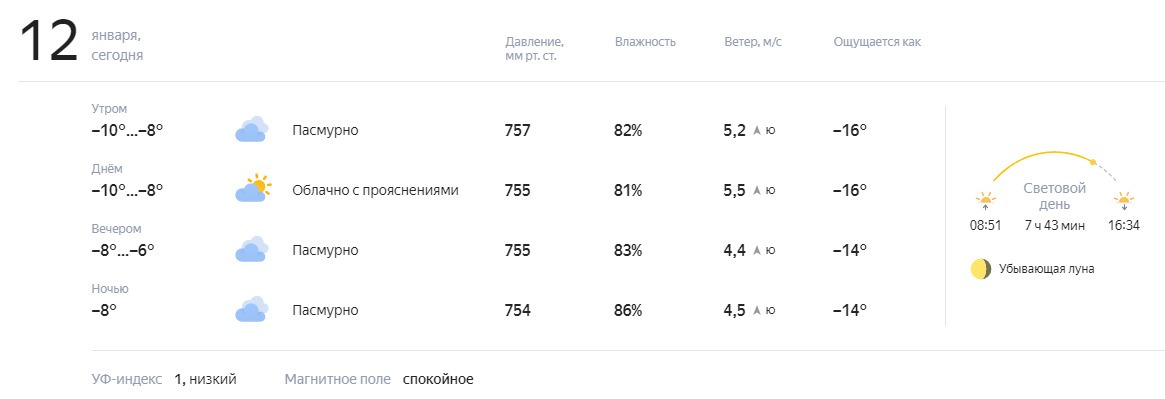Click the waning moon phase icon
Image resolution: width=1165 pixels, height=399 pixels.
click(981, 269)
